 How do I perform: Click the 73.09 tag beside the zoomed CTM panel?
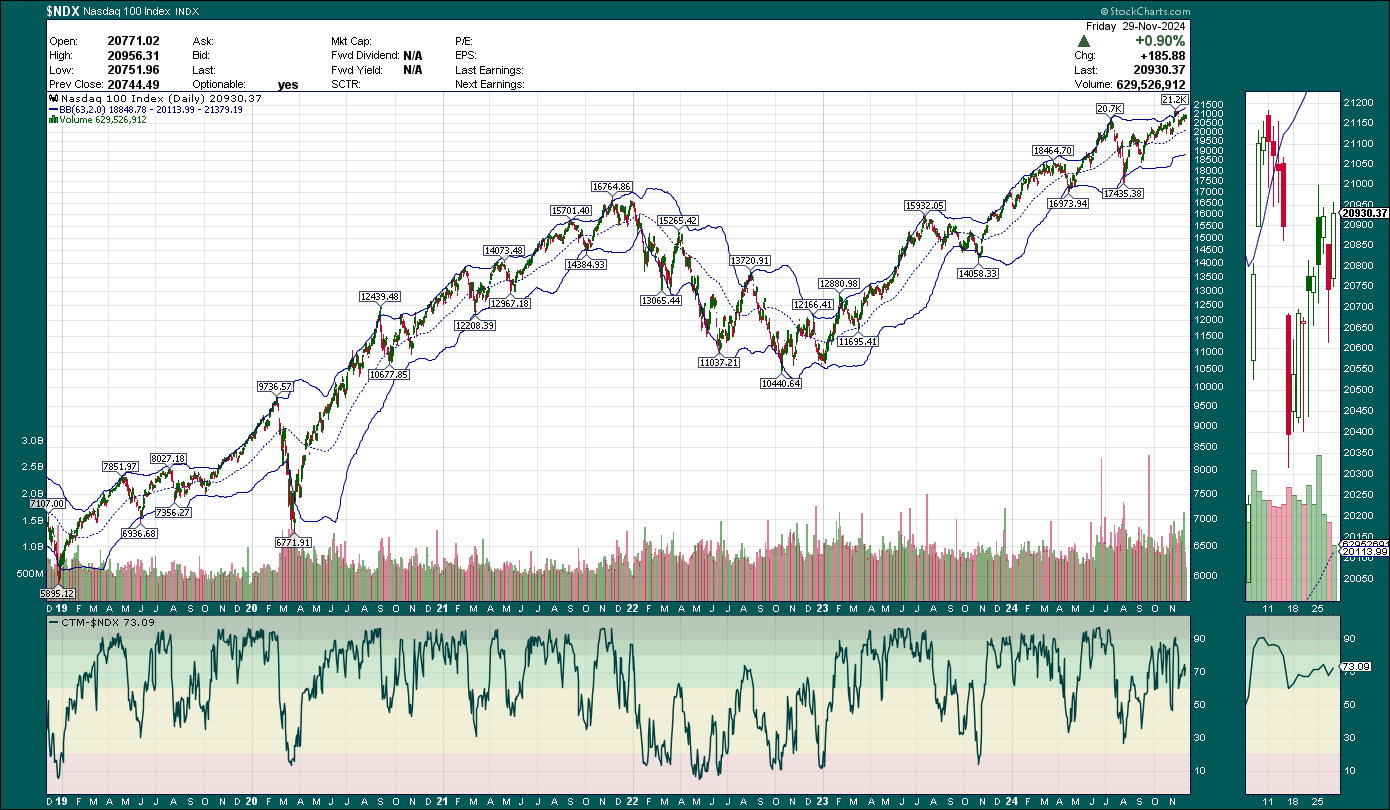[x=1354, y=667]
